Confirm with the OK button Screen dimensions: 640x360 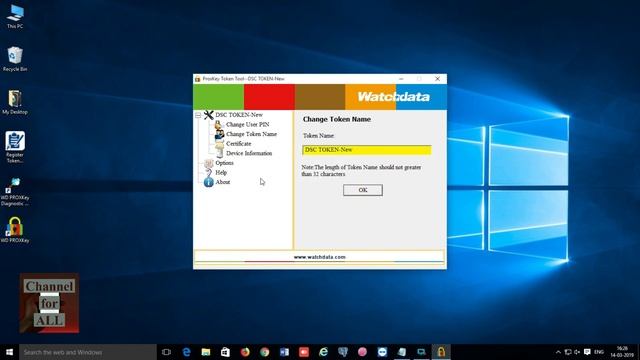click(362, 190)
